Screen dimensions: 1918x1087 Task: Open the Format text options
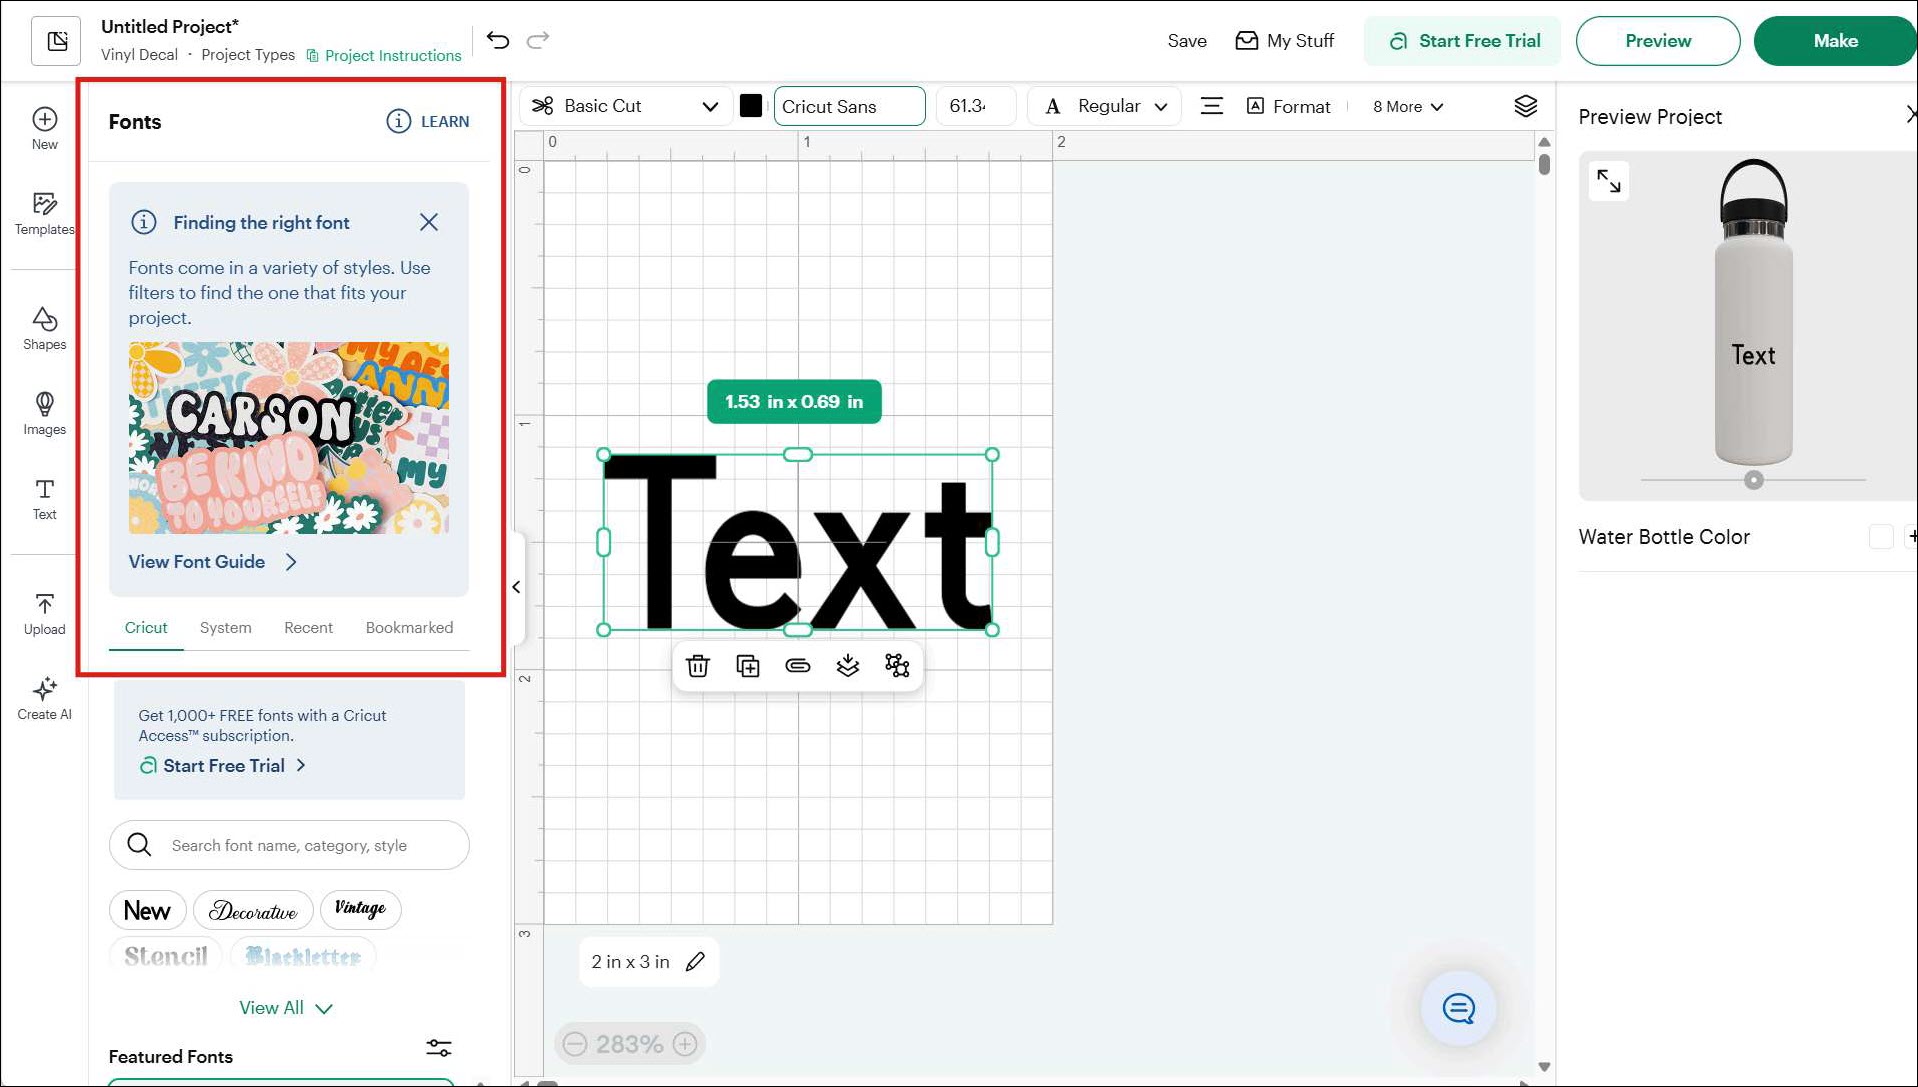click(x=1289, y=106)
